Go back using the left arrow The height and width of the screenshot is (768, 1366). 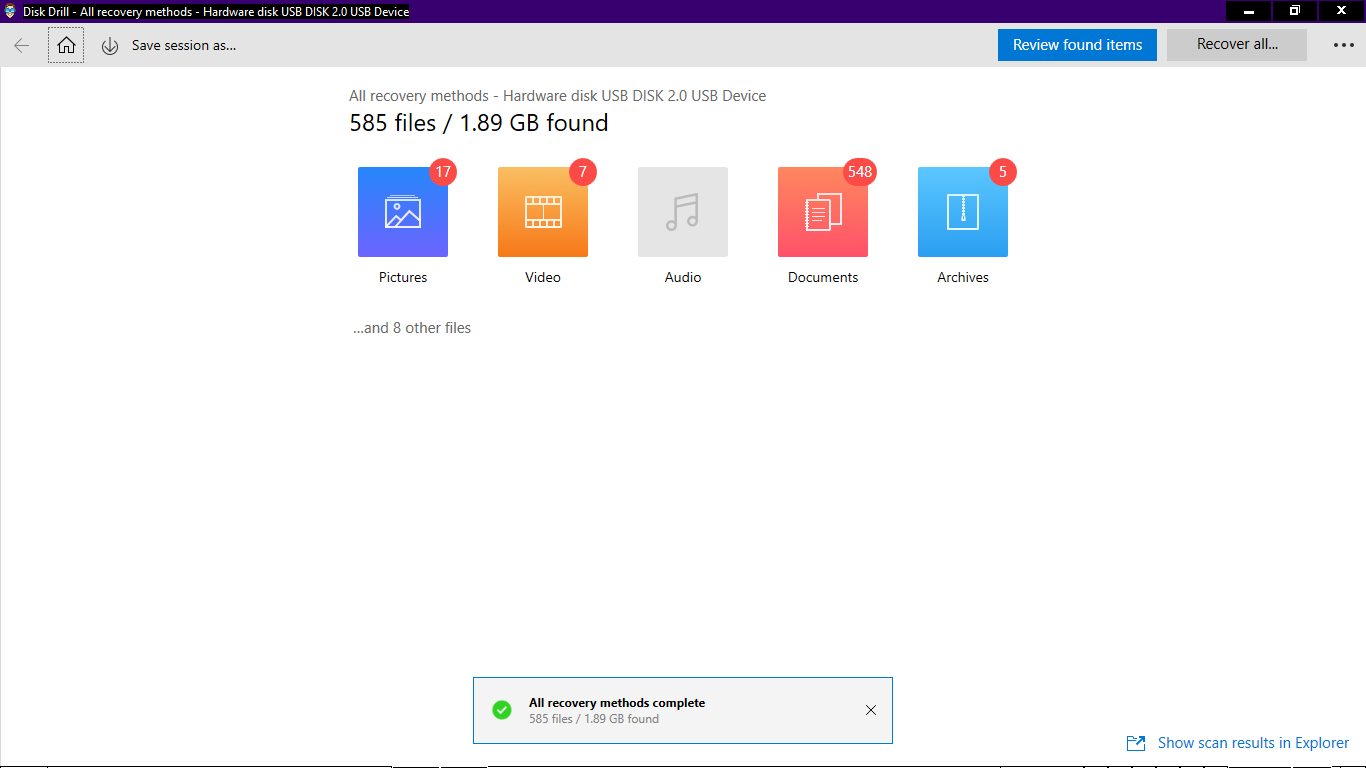click(22, 45)
